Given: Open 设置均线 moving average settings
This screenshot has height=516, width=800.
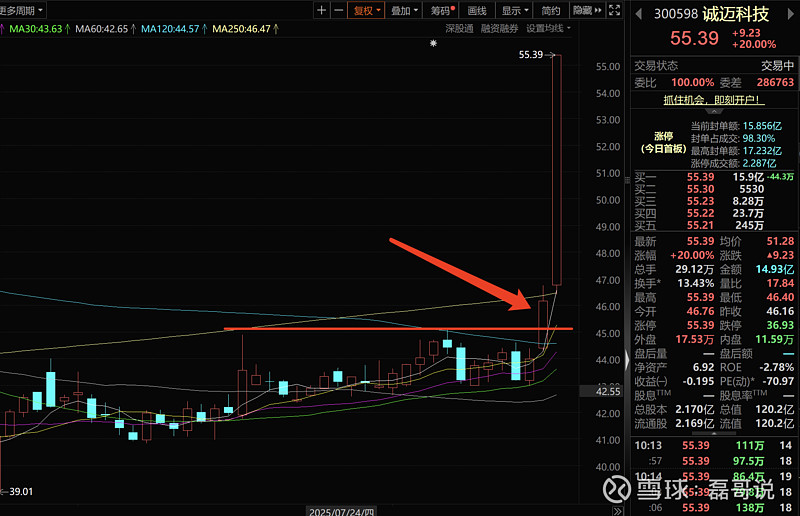Looking at the screenshot, I should [548, 29].
